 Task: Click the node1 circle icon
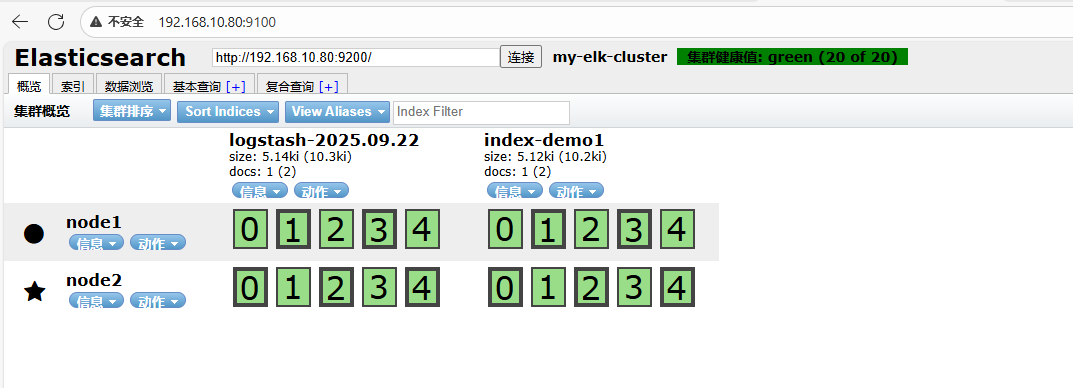click(34, 233)
